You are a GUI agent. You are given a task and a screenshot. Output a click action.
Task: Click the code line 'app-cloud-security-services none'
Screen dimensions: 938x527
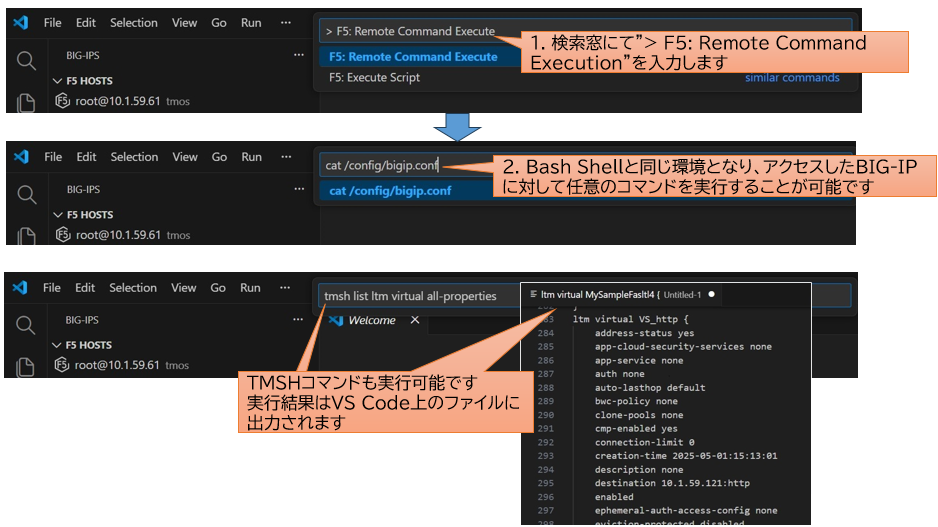pyautogui.click(x=683, y=347)
